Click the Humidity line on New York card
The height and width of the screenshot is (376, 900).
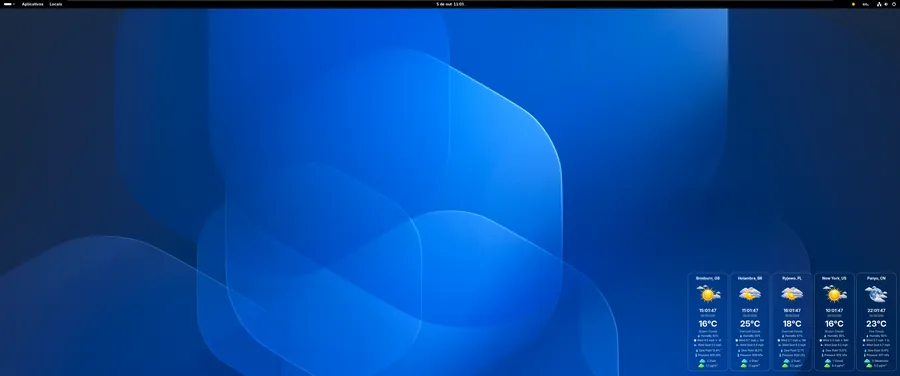(834, 336)
